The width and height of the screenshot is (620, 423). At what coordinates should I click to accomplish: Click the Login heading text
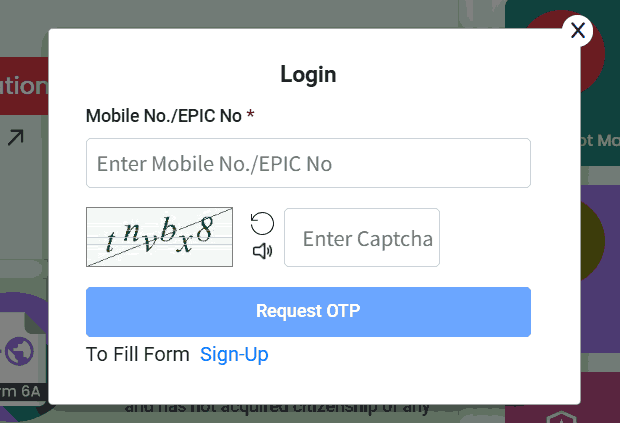click(x=308, y=74)
